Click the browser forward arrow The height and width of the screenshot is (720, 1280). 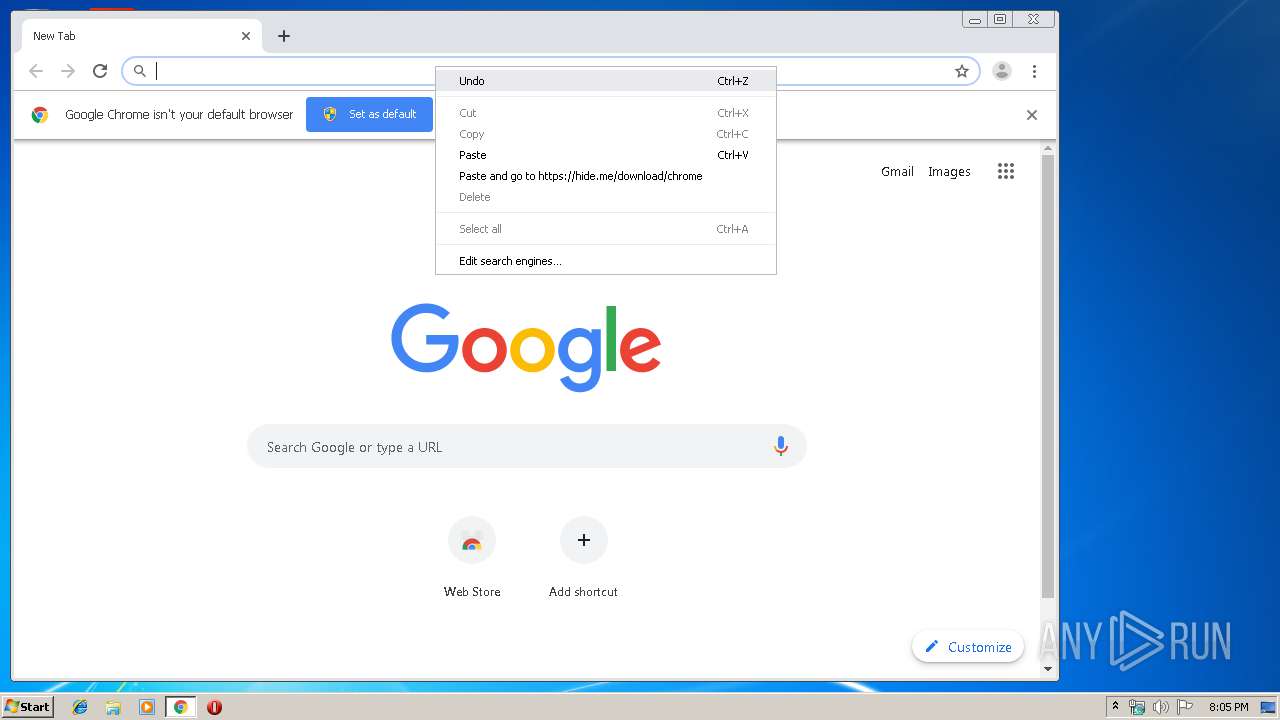(68, 71)
